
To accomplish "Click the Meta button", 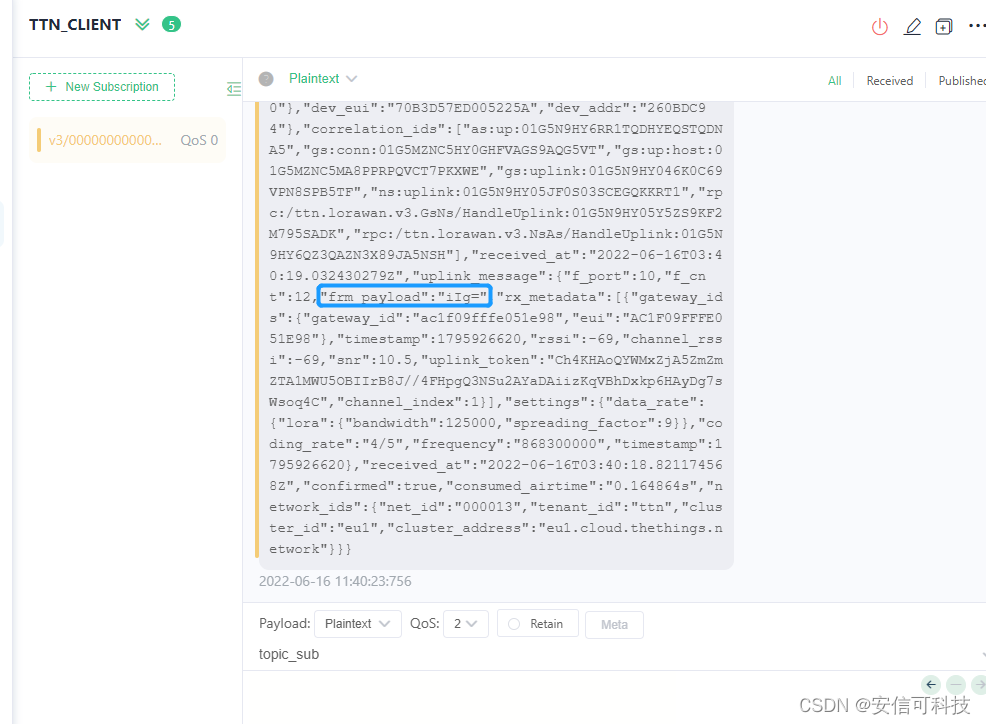I will coord(614,625).
